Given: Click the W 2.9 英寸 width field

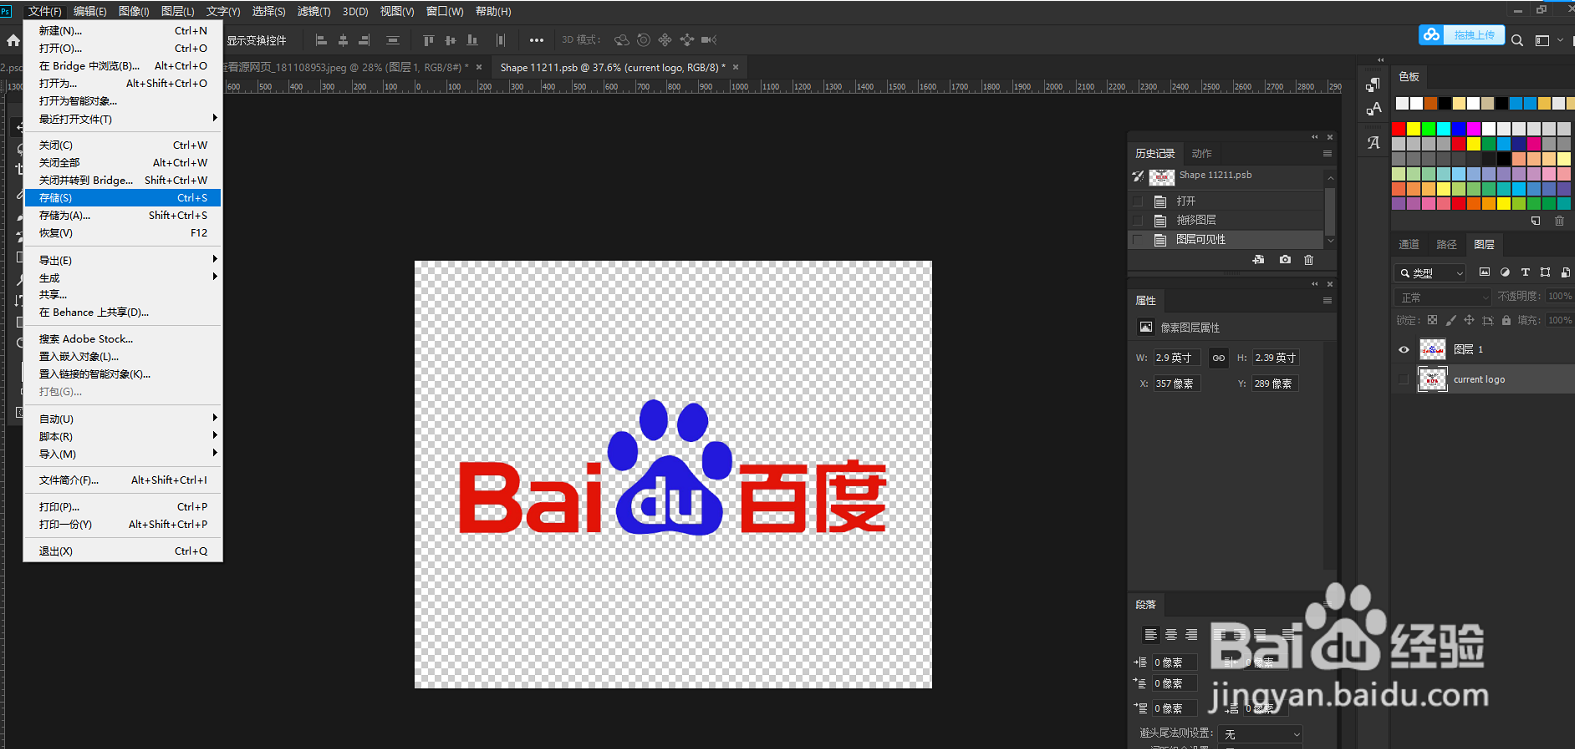Looking at the screenshot, I should click(1177, 357).
